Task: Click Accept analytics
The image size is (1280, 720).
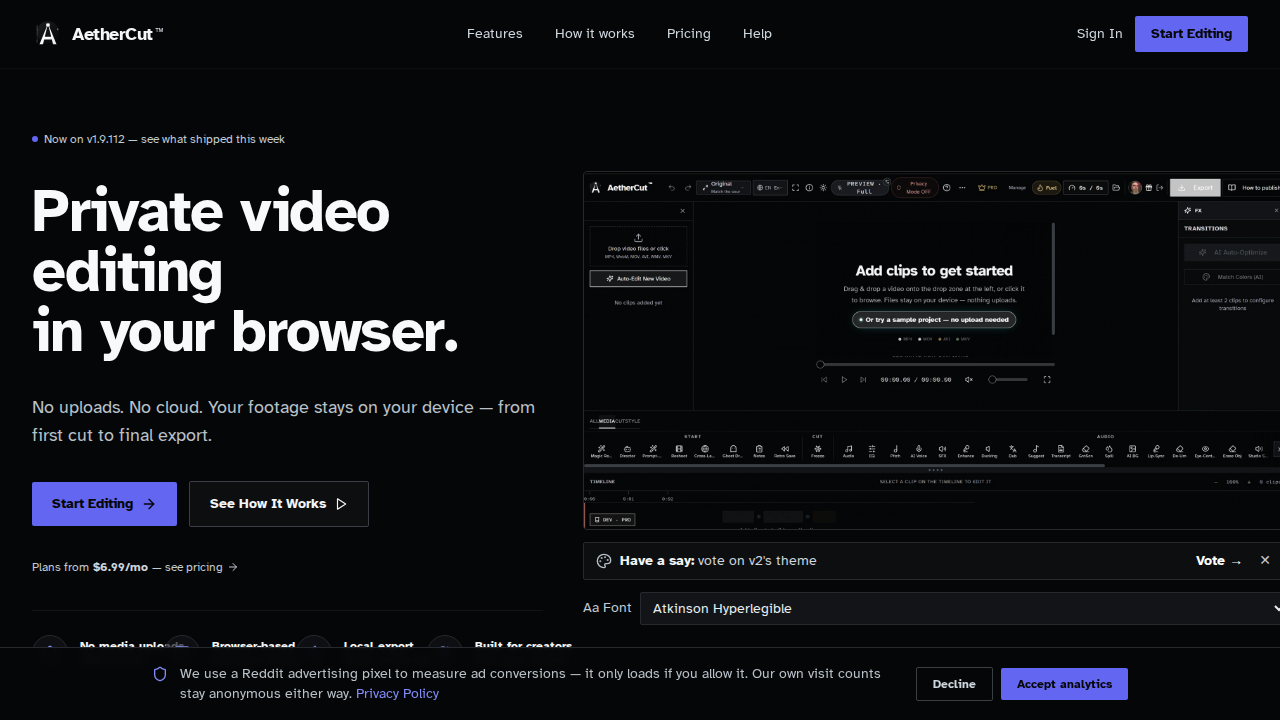Action: [1064, 684]
